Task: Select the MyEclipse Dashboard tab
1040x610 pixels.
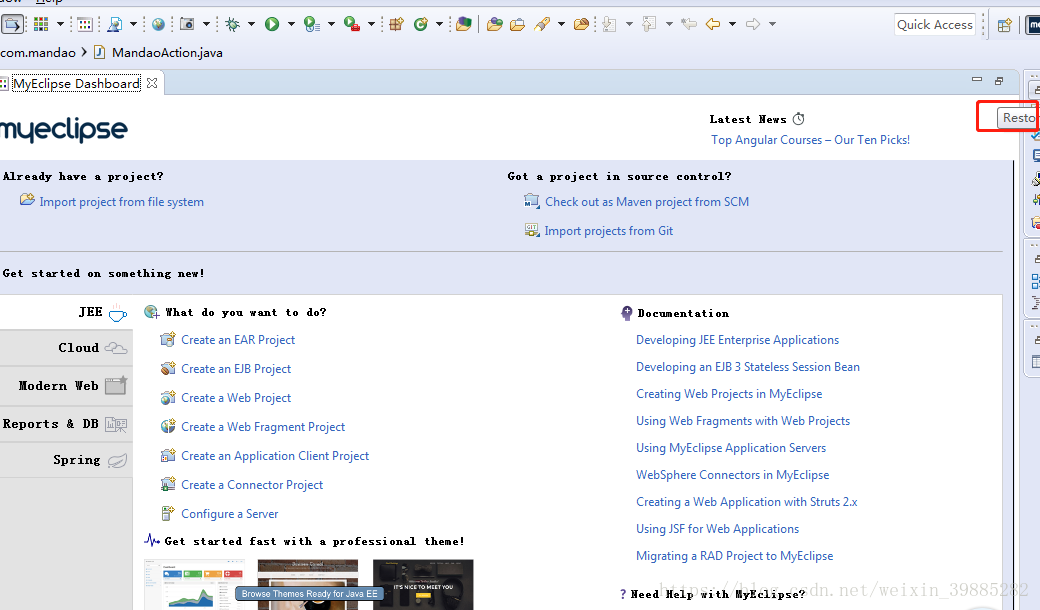Action: click(76, 84)
